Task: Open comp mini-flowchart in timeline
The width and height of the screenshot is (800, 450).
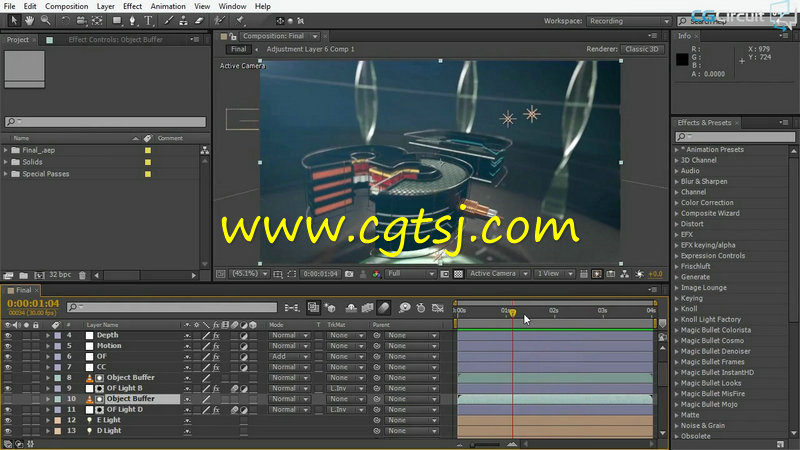Action: coord(292,308)
